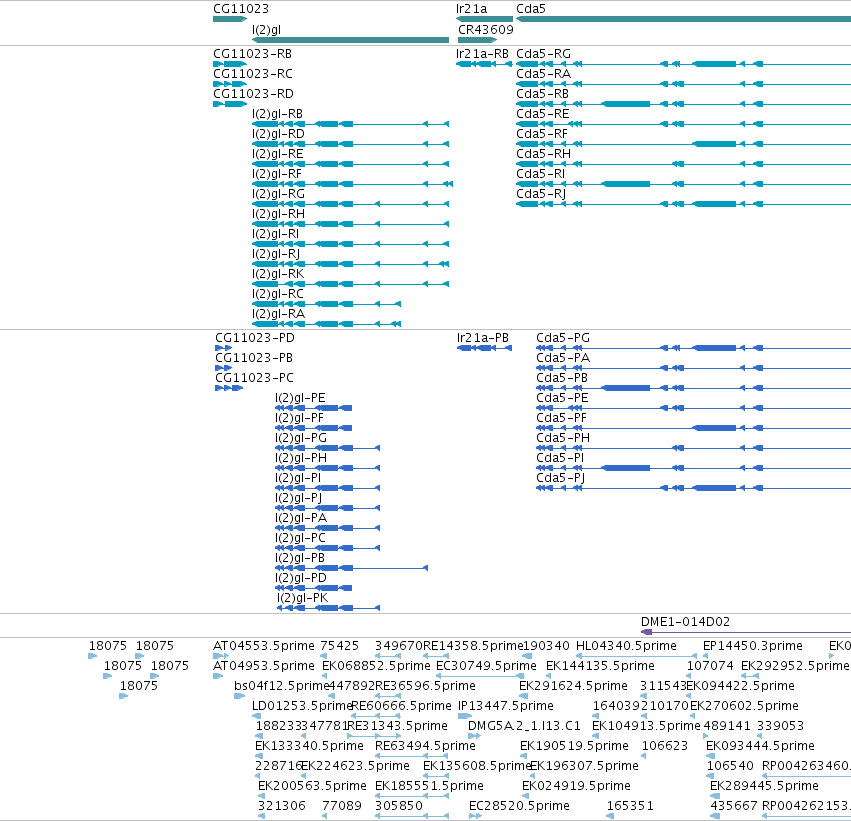Click protein l(2)gl-PC label
This screenshot has height=821, width=851.
[300, 538]
